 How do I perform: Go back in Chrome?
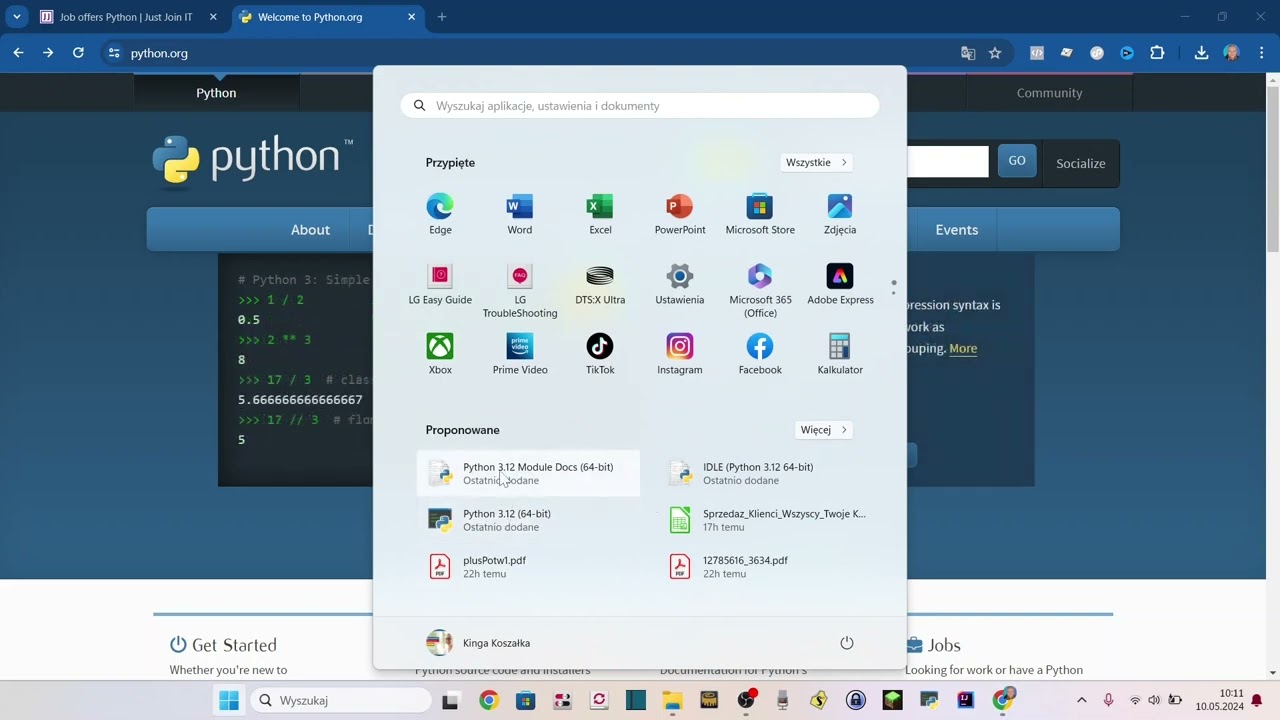[x=18, y=53]
